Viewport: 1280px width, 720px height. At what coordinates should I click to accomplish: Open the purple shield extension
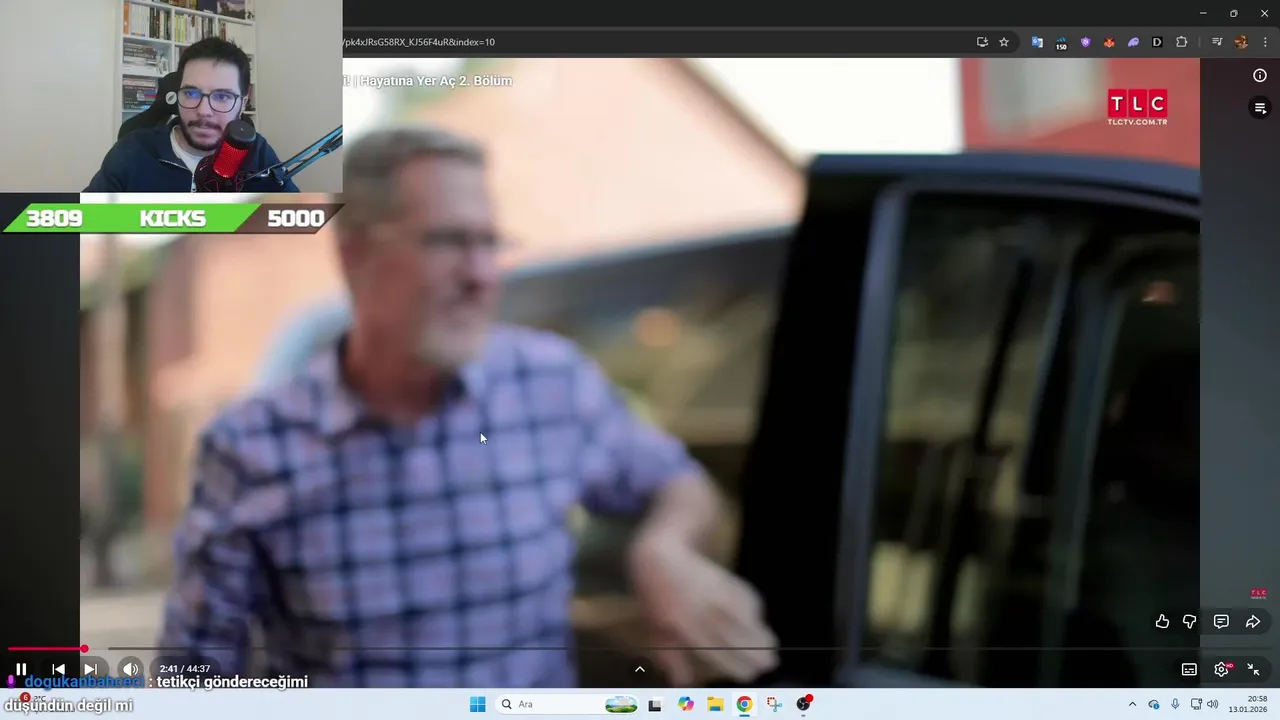tap(1085, 42)
